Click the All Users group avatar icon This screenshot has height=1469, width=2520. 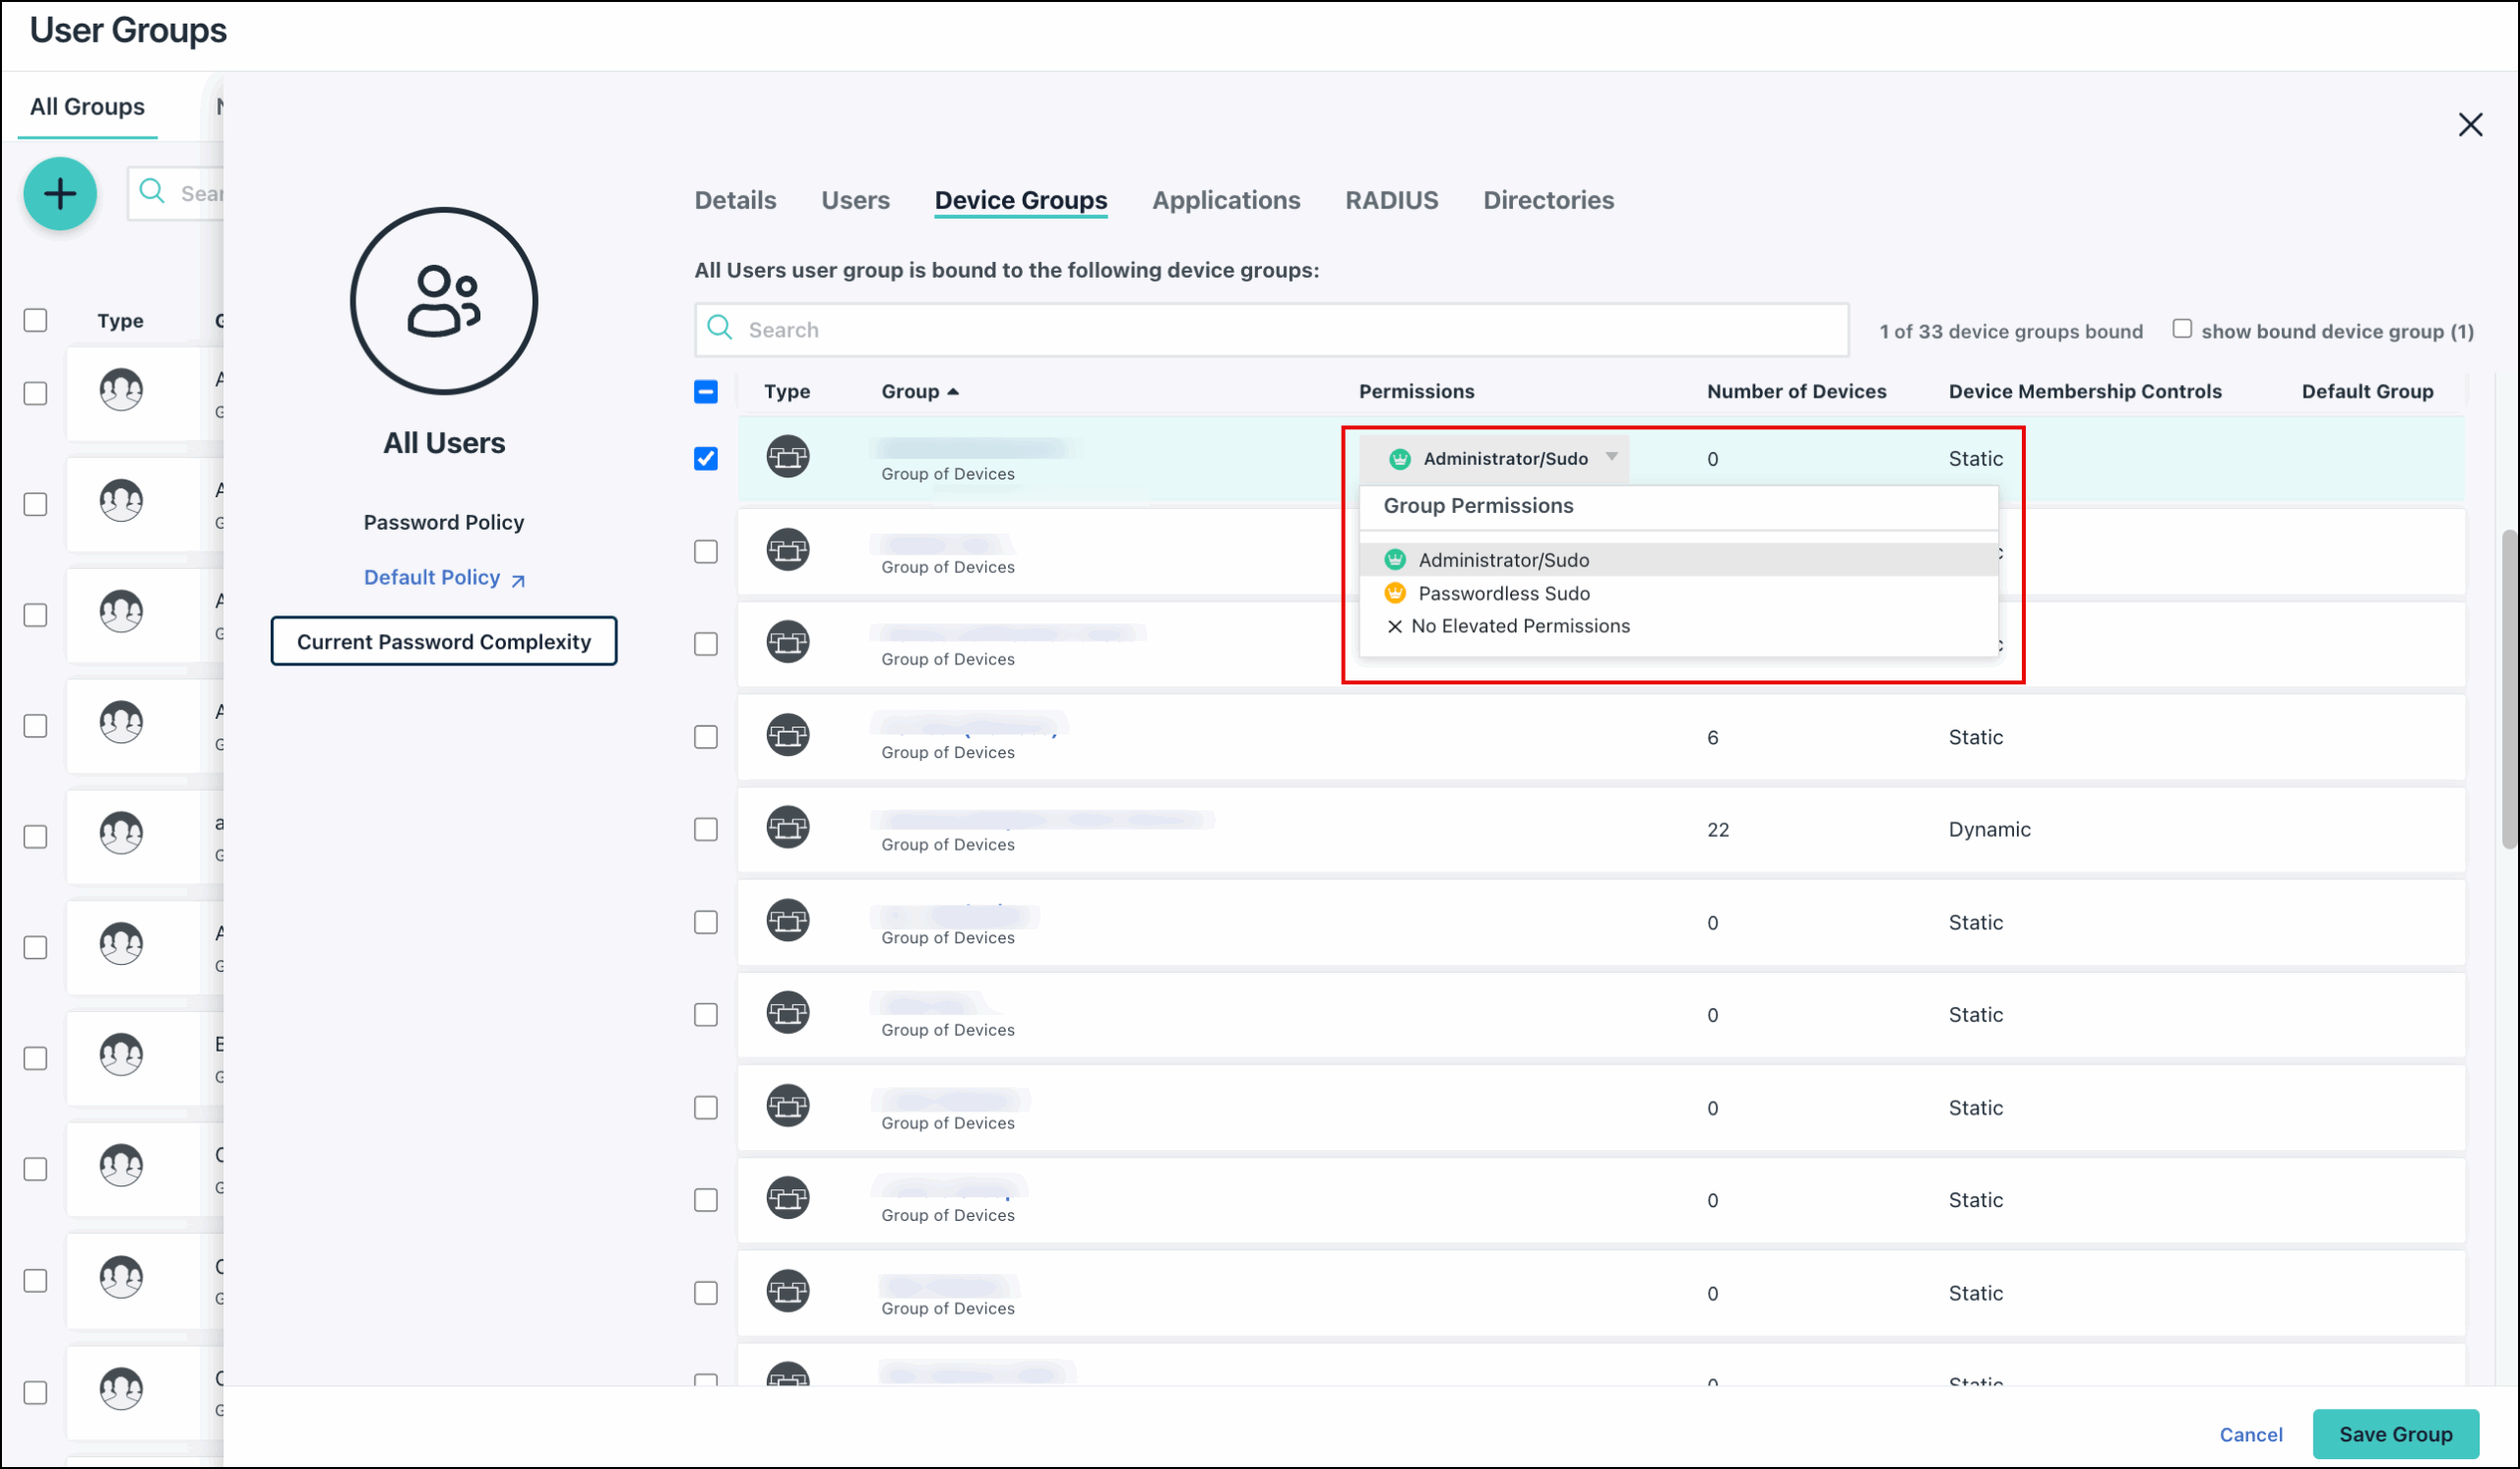click(443, 301)
